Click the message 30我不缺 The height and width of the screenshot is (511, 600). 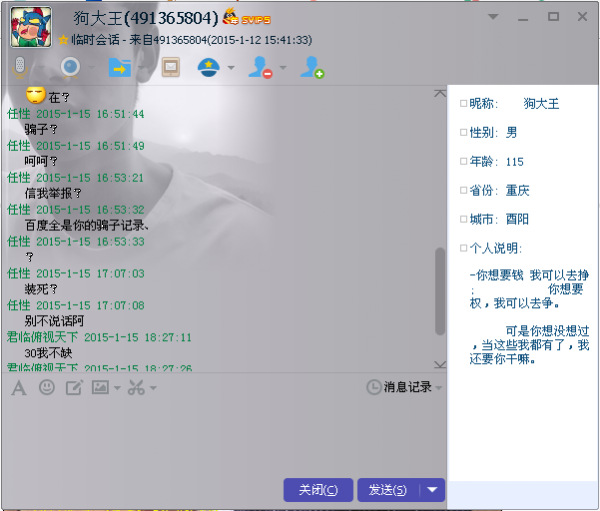(48, 353)
